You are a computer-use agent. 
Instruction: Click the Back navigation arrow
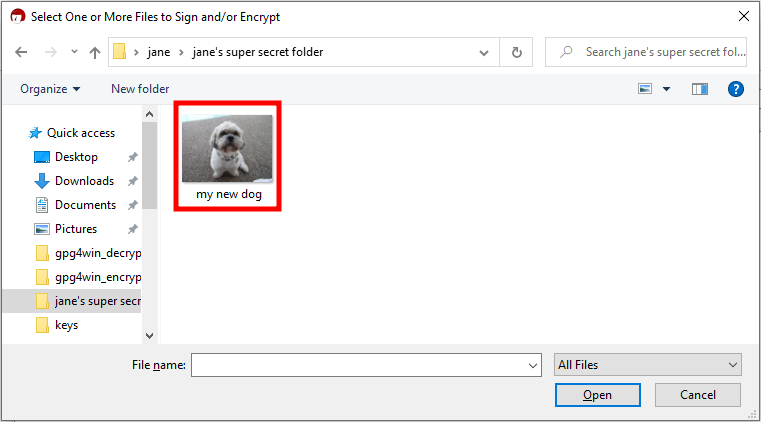coord(21,52)
